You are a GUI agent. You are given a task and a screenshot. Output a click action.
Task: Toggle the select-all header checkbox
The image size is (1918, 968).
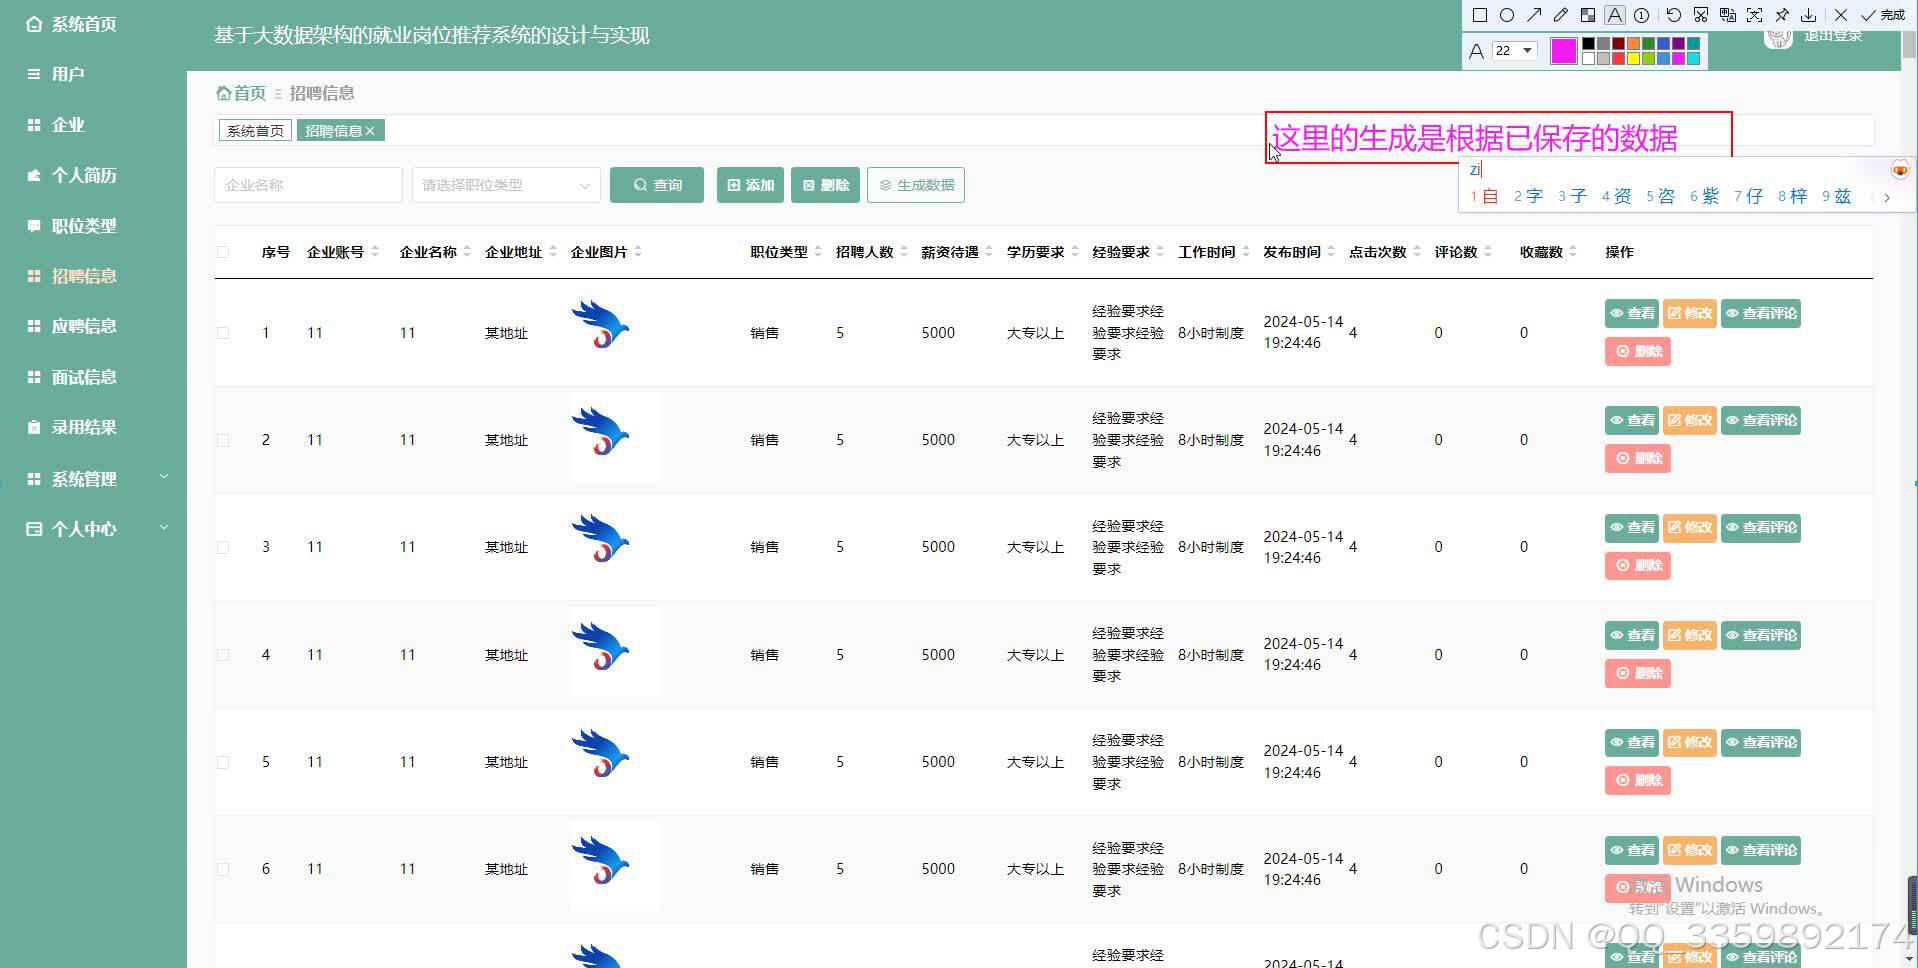pos(223,252)
